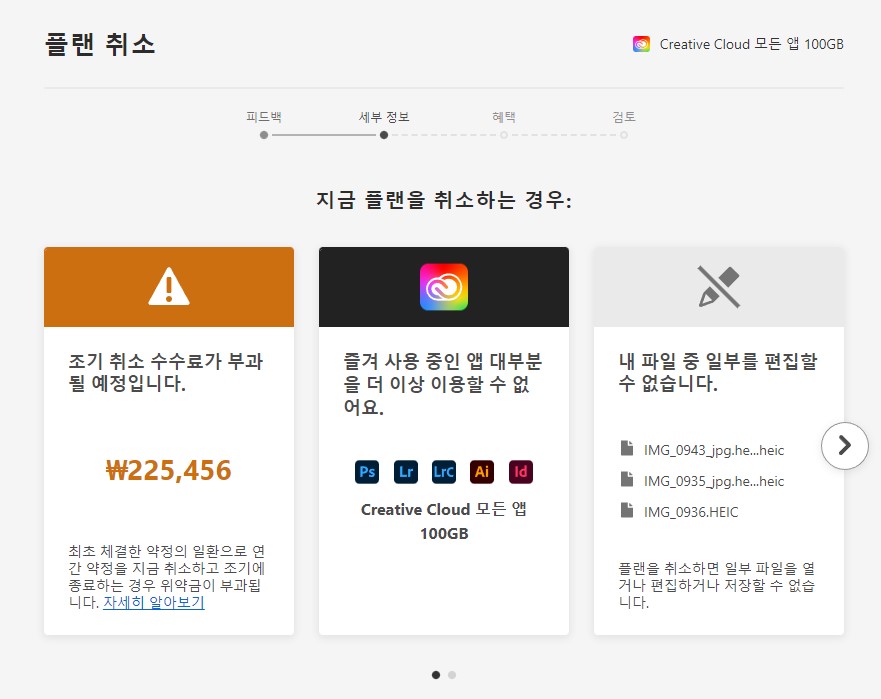Click the card title 조기 취소 수수료가 부과될 예정입니다.
This screenshot has height=699, width=881.
[x=166, y=372]
